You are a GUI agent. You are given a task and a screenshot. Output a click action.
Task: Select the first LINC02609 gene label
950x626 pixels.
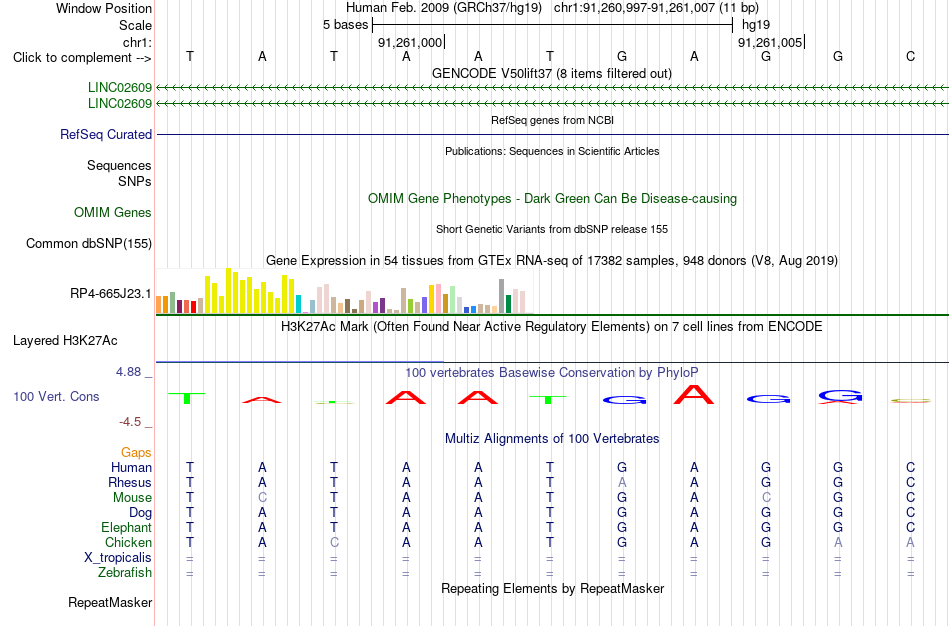click(x=120, y=88)
